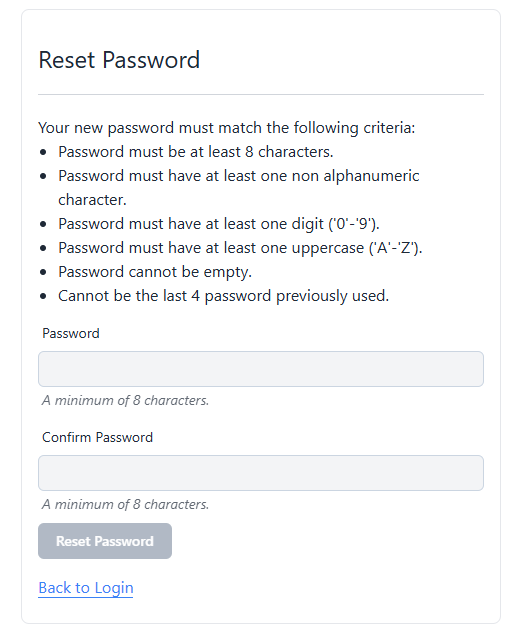Click the 'last 4 password previously used' rule
532x643 pixels.
[x=224, y=296]
